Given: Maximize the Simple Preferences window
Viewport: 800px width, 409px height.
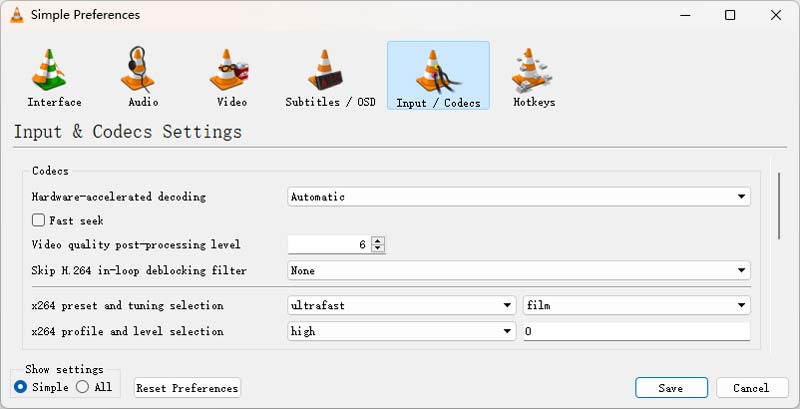Looking at the screenshot, I should 730,15.
